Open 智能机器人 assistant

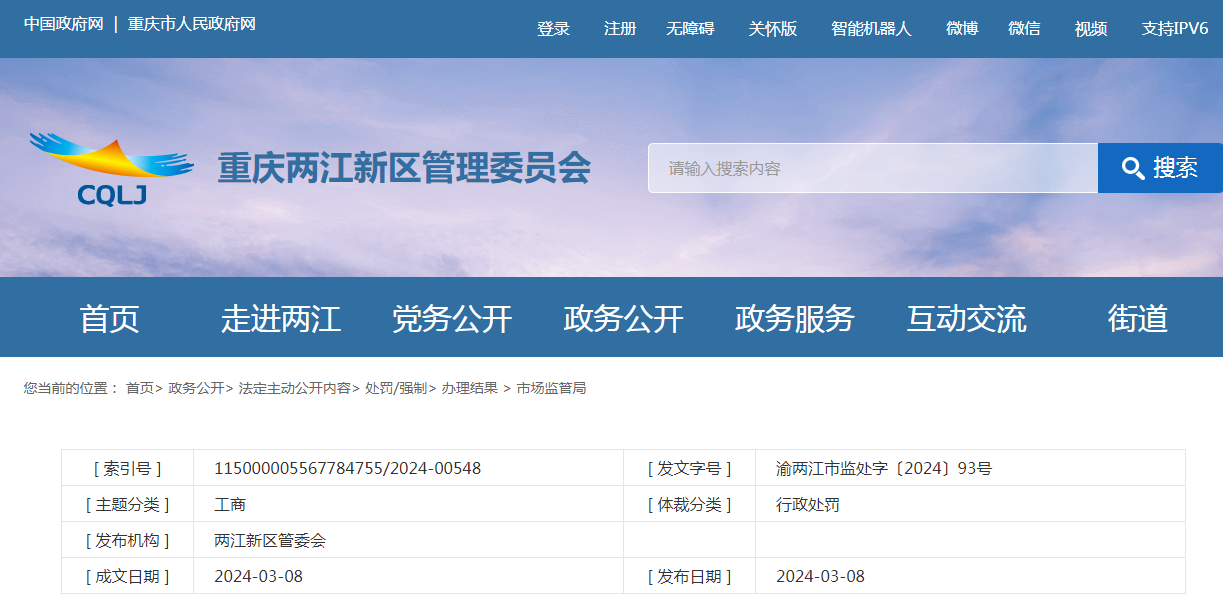point(872,29)
